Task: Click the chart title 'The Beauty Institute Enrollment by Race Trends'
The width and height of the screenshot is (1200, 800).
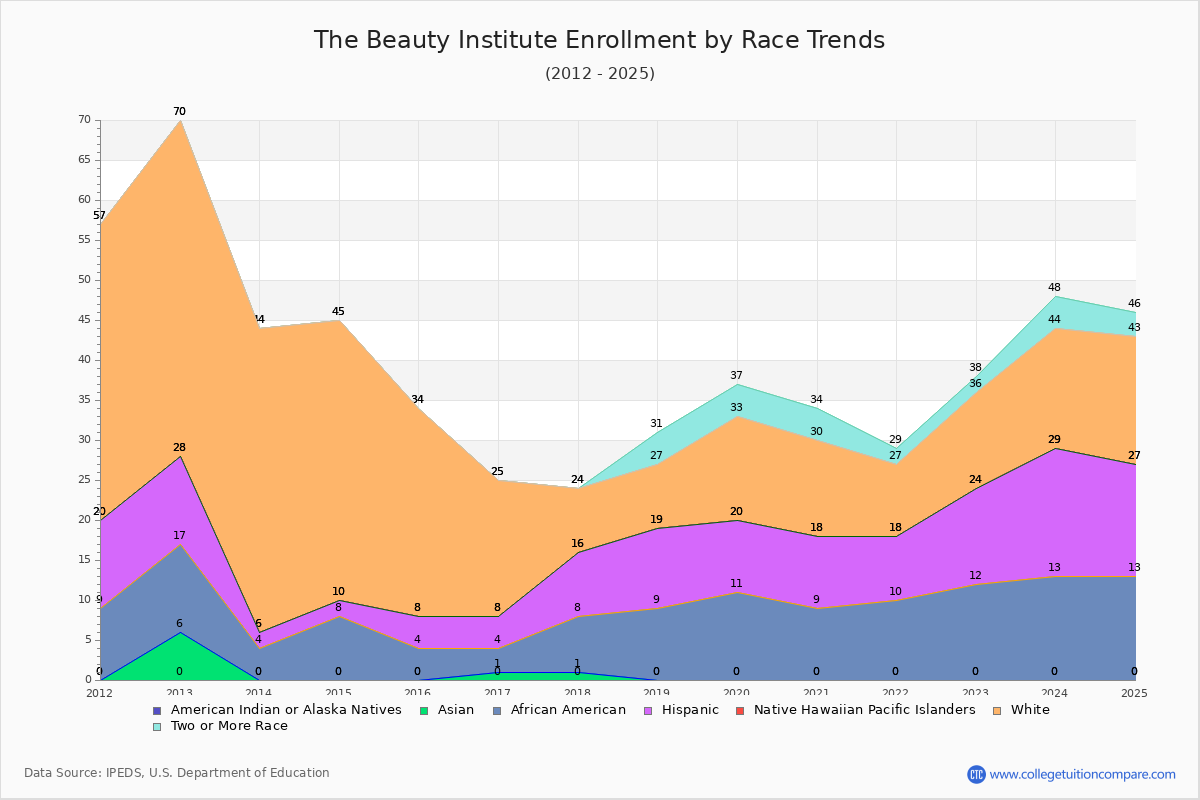Action: pyautogui.click(x=599, y=40)
